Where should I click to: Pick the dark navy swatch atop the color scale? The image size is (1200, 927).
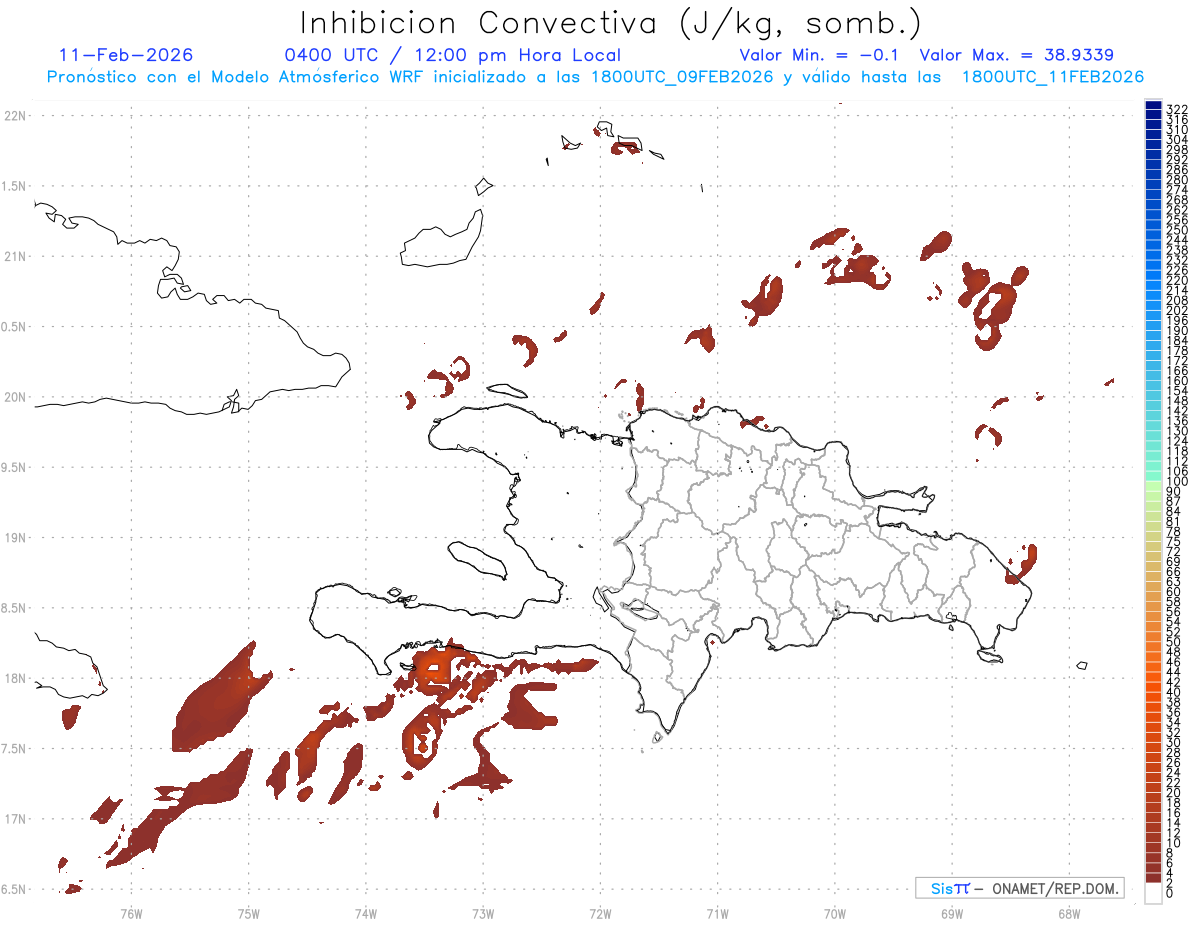coord(1153,105)
